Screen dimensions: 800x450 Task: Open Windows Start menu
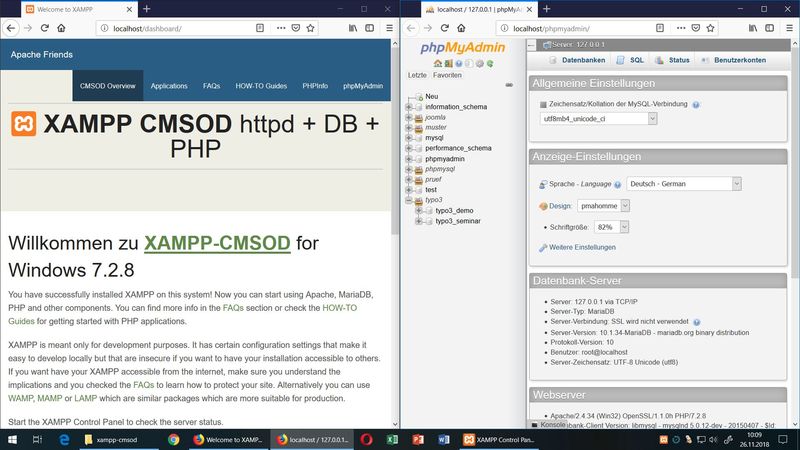click(x=12, y=439)
